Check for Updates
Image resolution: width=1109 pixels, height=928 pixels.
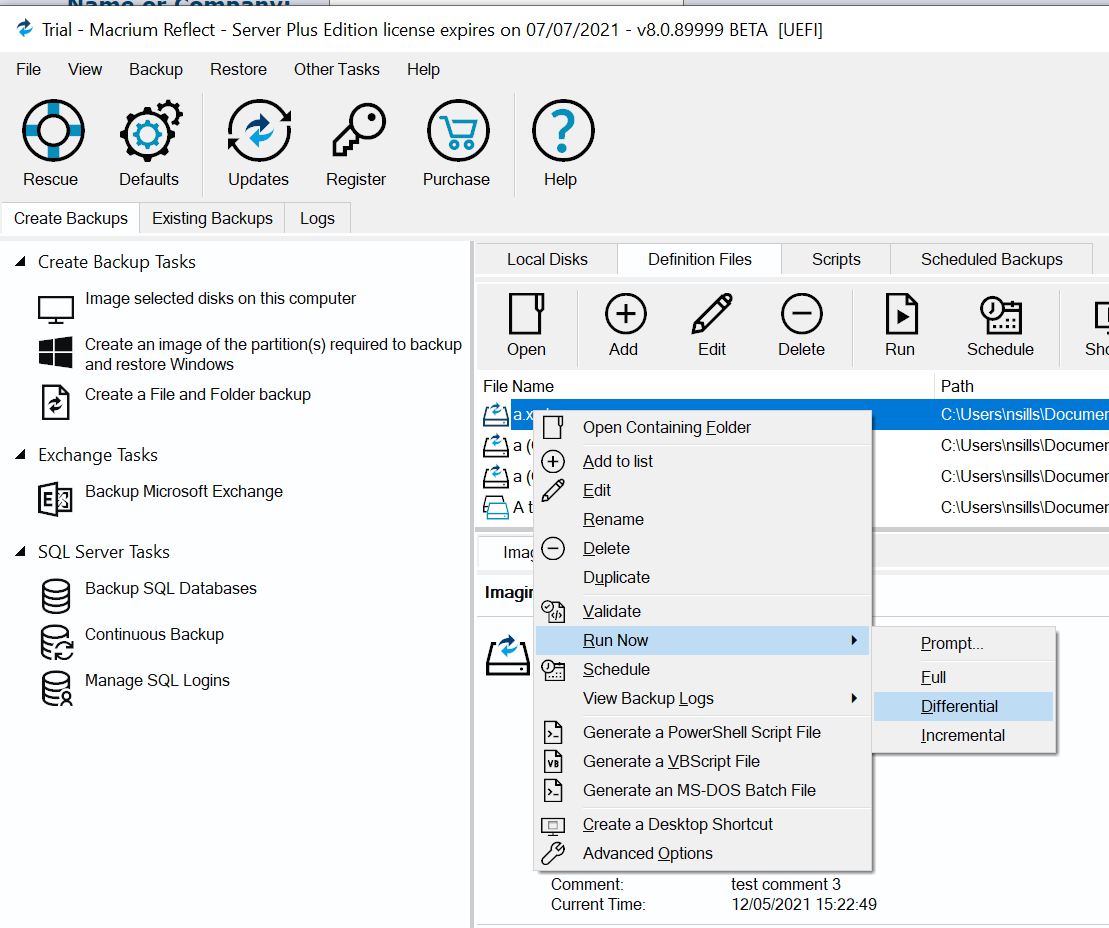pos(259,130)
